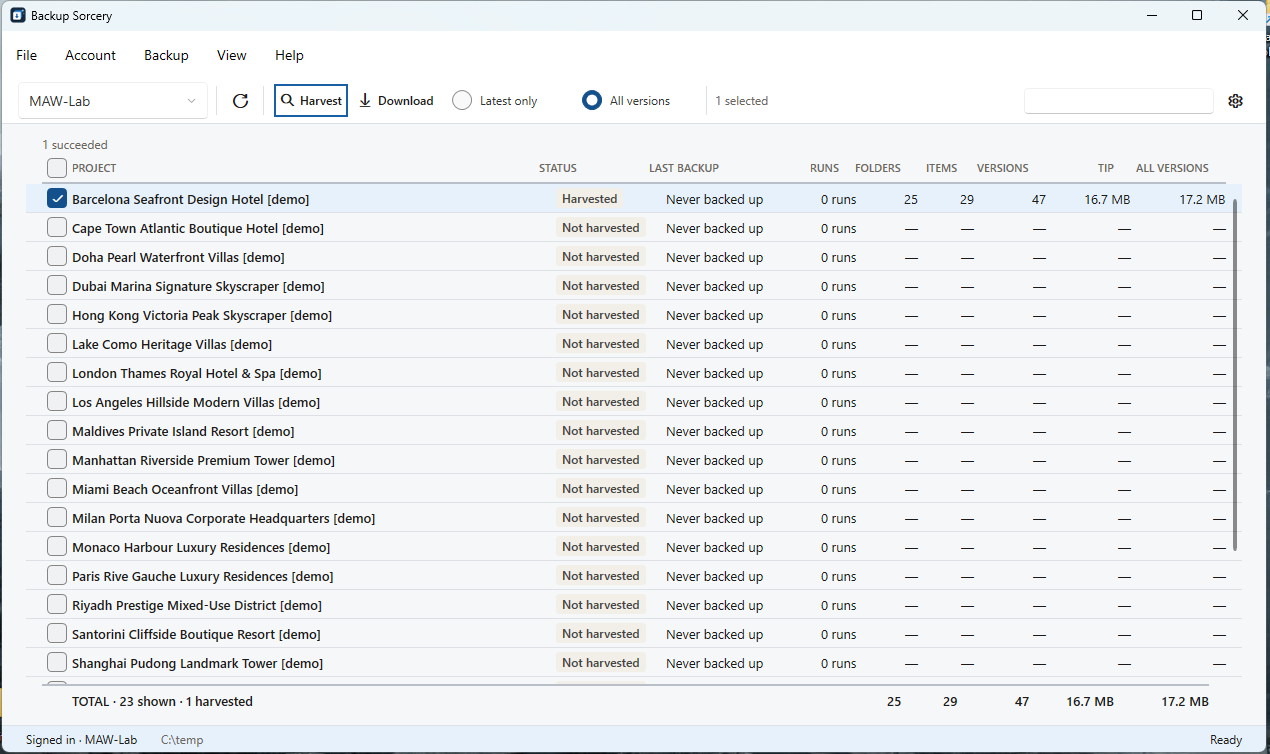Click the 0 runs cell in Miami Beach row
Viewport: 1270px width, 754px height.
click(838, 489)
